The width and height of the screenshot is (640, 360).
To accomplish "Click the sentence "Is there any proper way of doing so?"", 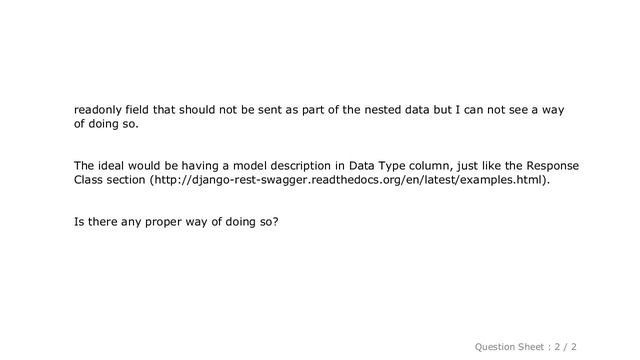I will pyautogui.click(x=176, y=222).
